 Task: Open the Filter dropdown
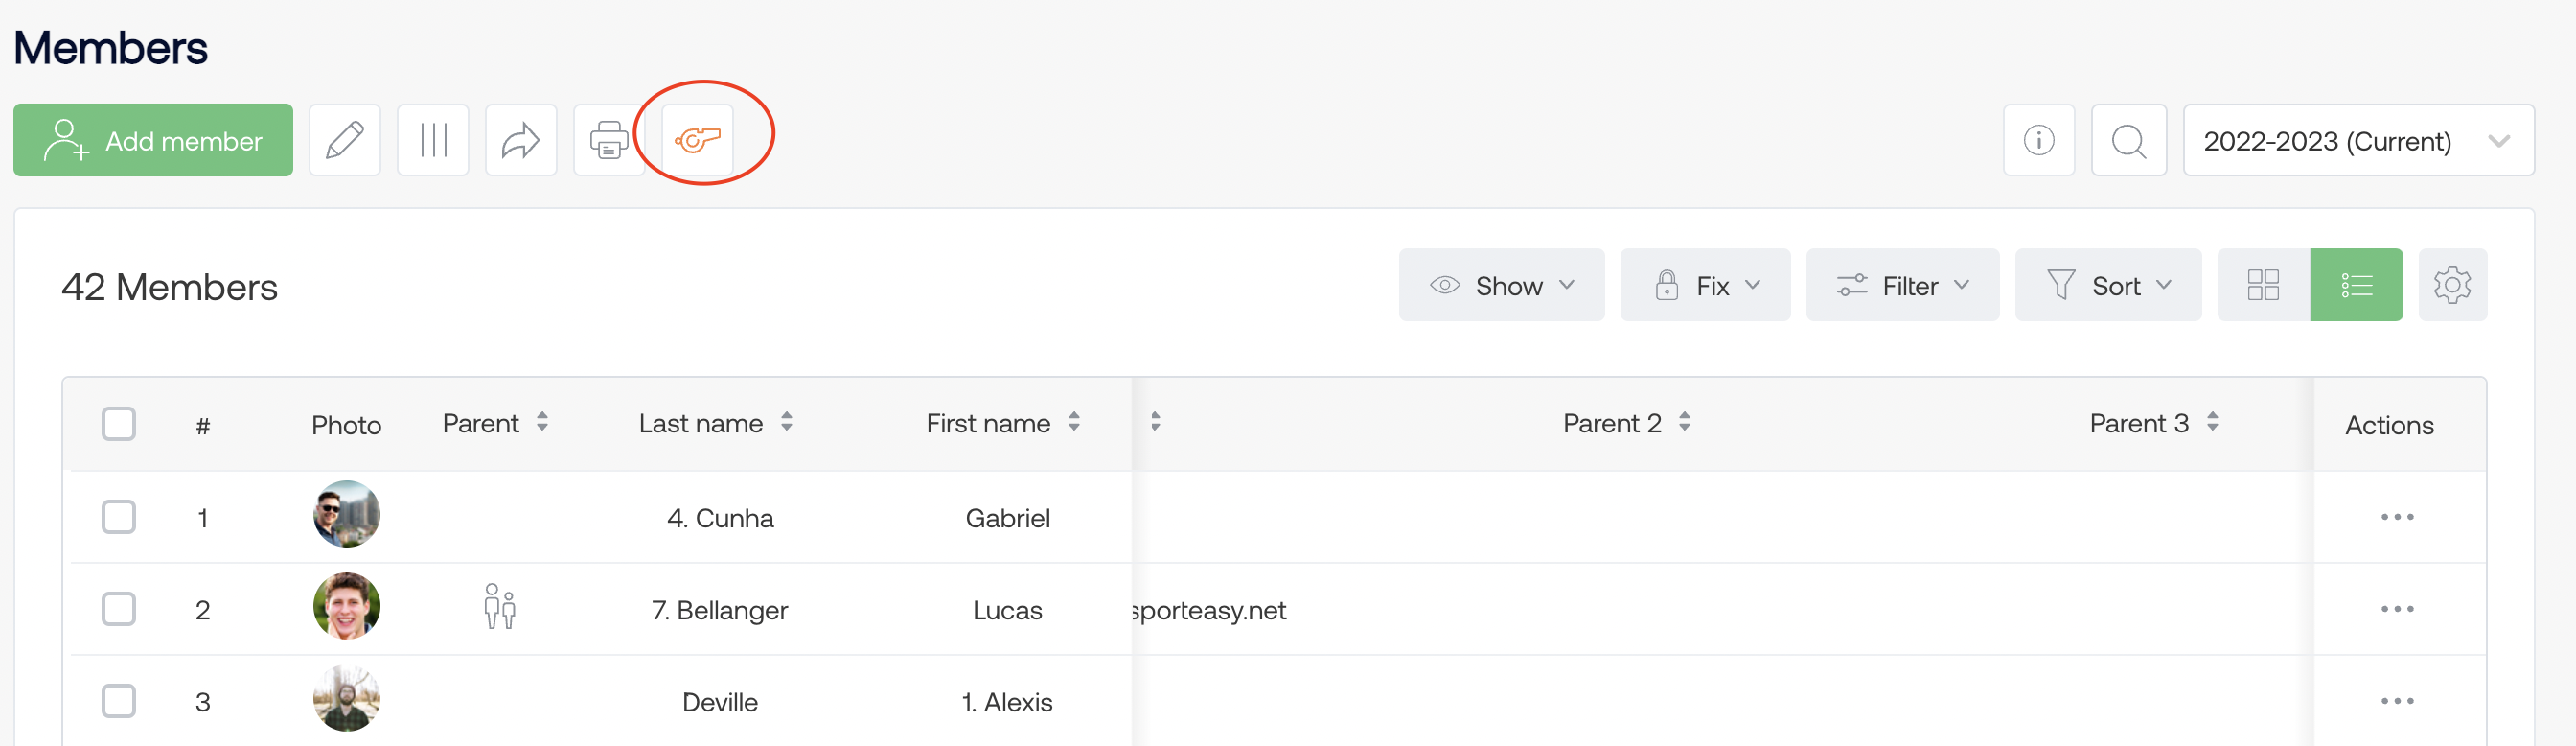coord(1902,285)
